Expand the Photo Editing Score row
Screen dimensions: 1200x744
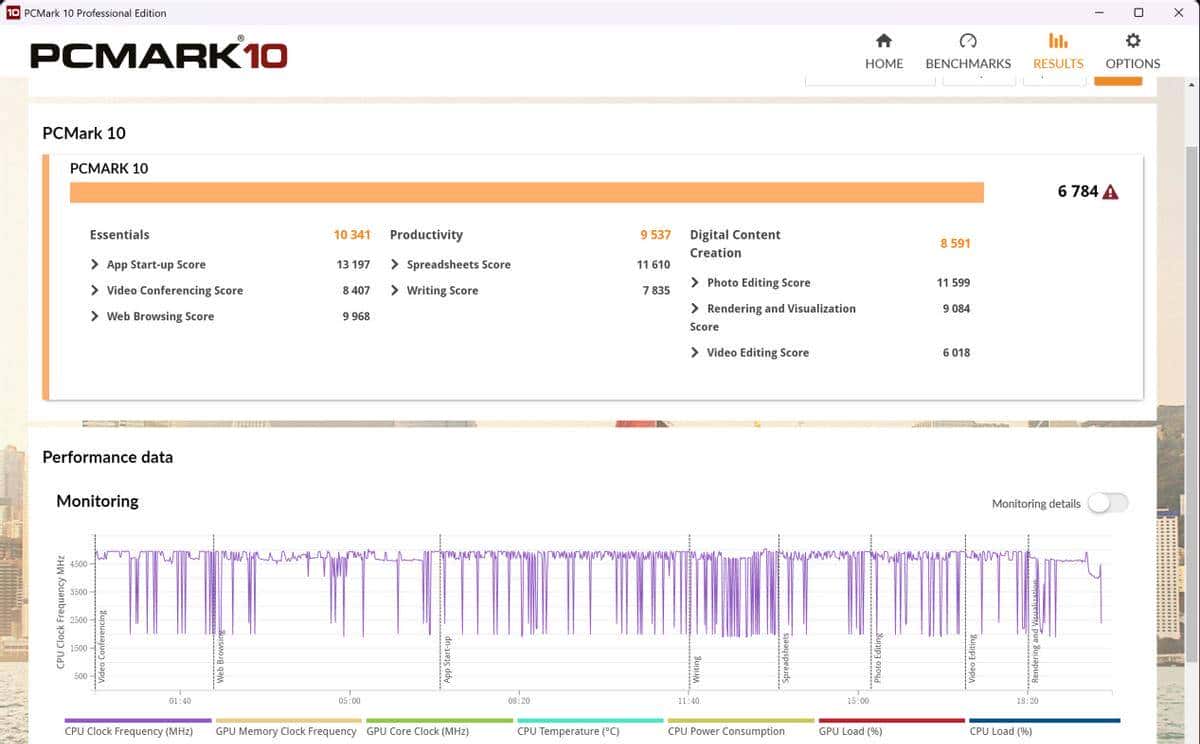[696, 283]
